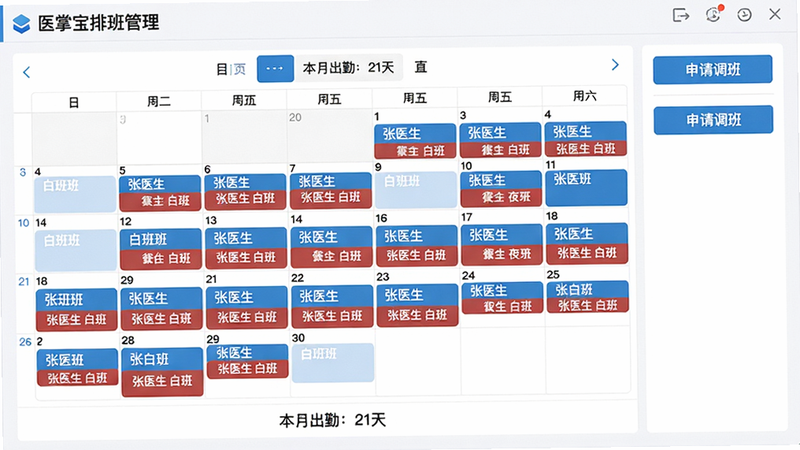
Task: Select the 周二 column header
Action: 159,101
